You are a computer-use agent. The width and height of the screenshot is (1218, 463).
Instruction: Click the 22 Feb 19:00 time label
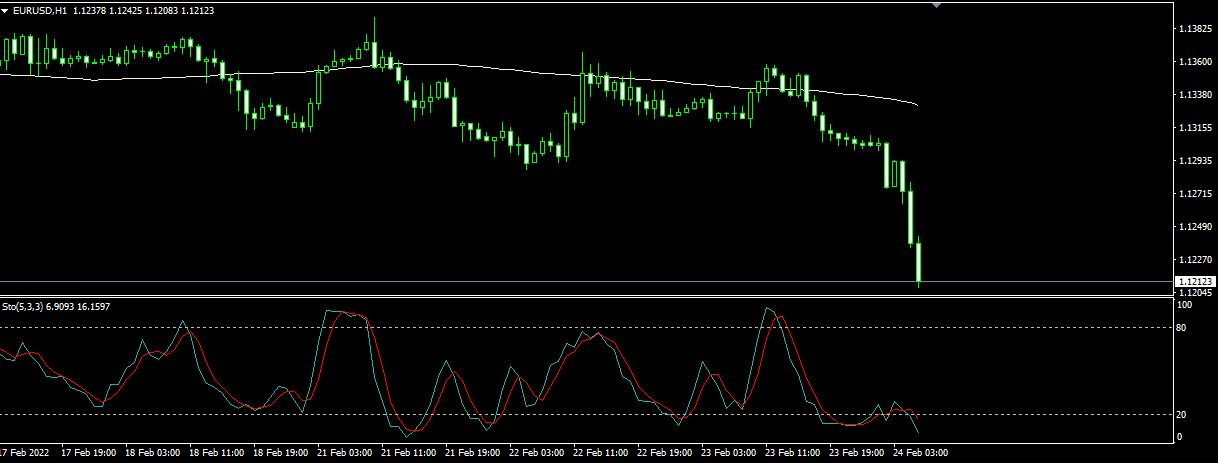[664, 452]
